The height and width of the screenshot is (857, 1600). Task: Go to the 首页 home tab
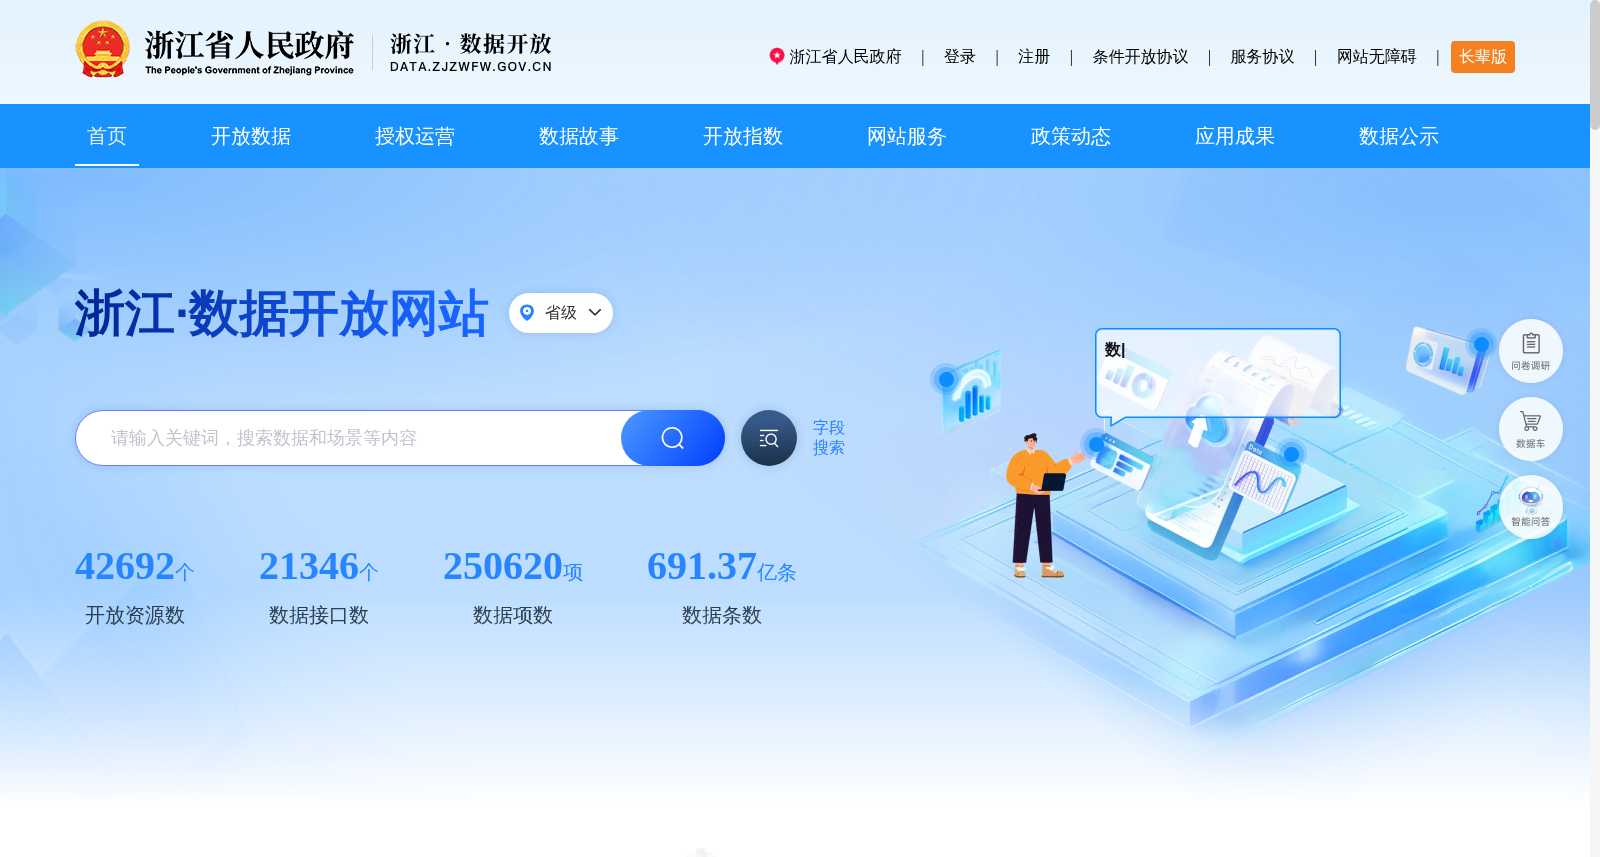(x=107, y=136)
